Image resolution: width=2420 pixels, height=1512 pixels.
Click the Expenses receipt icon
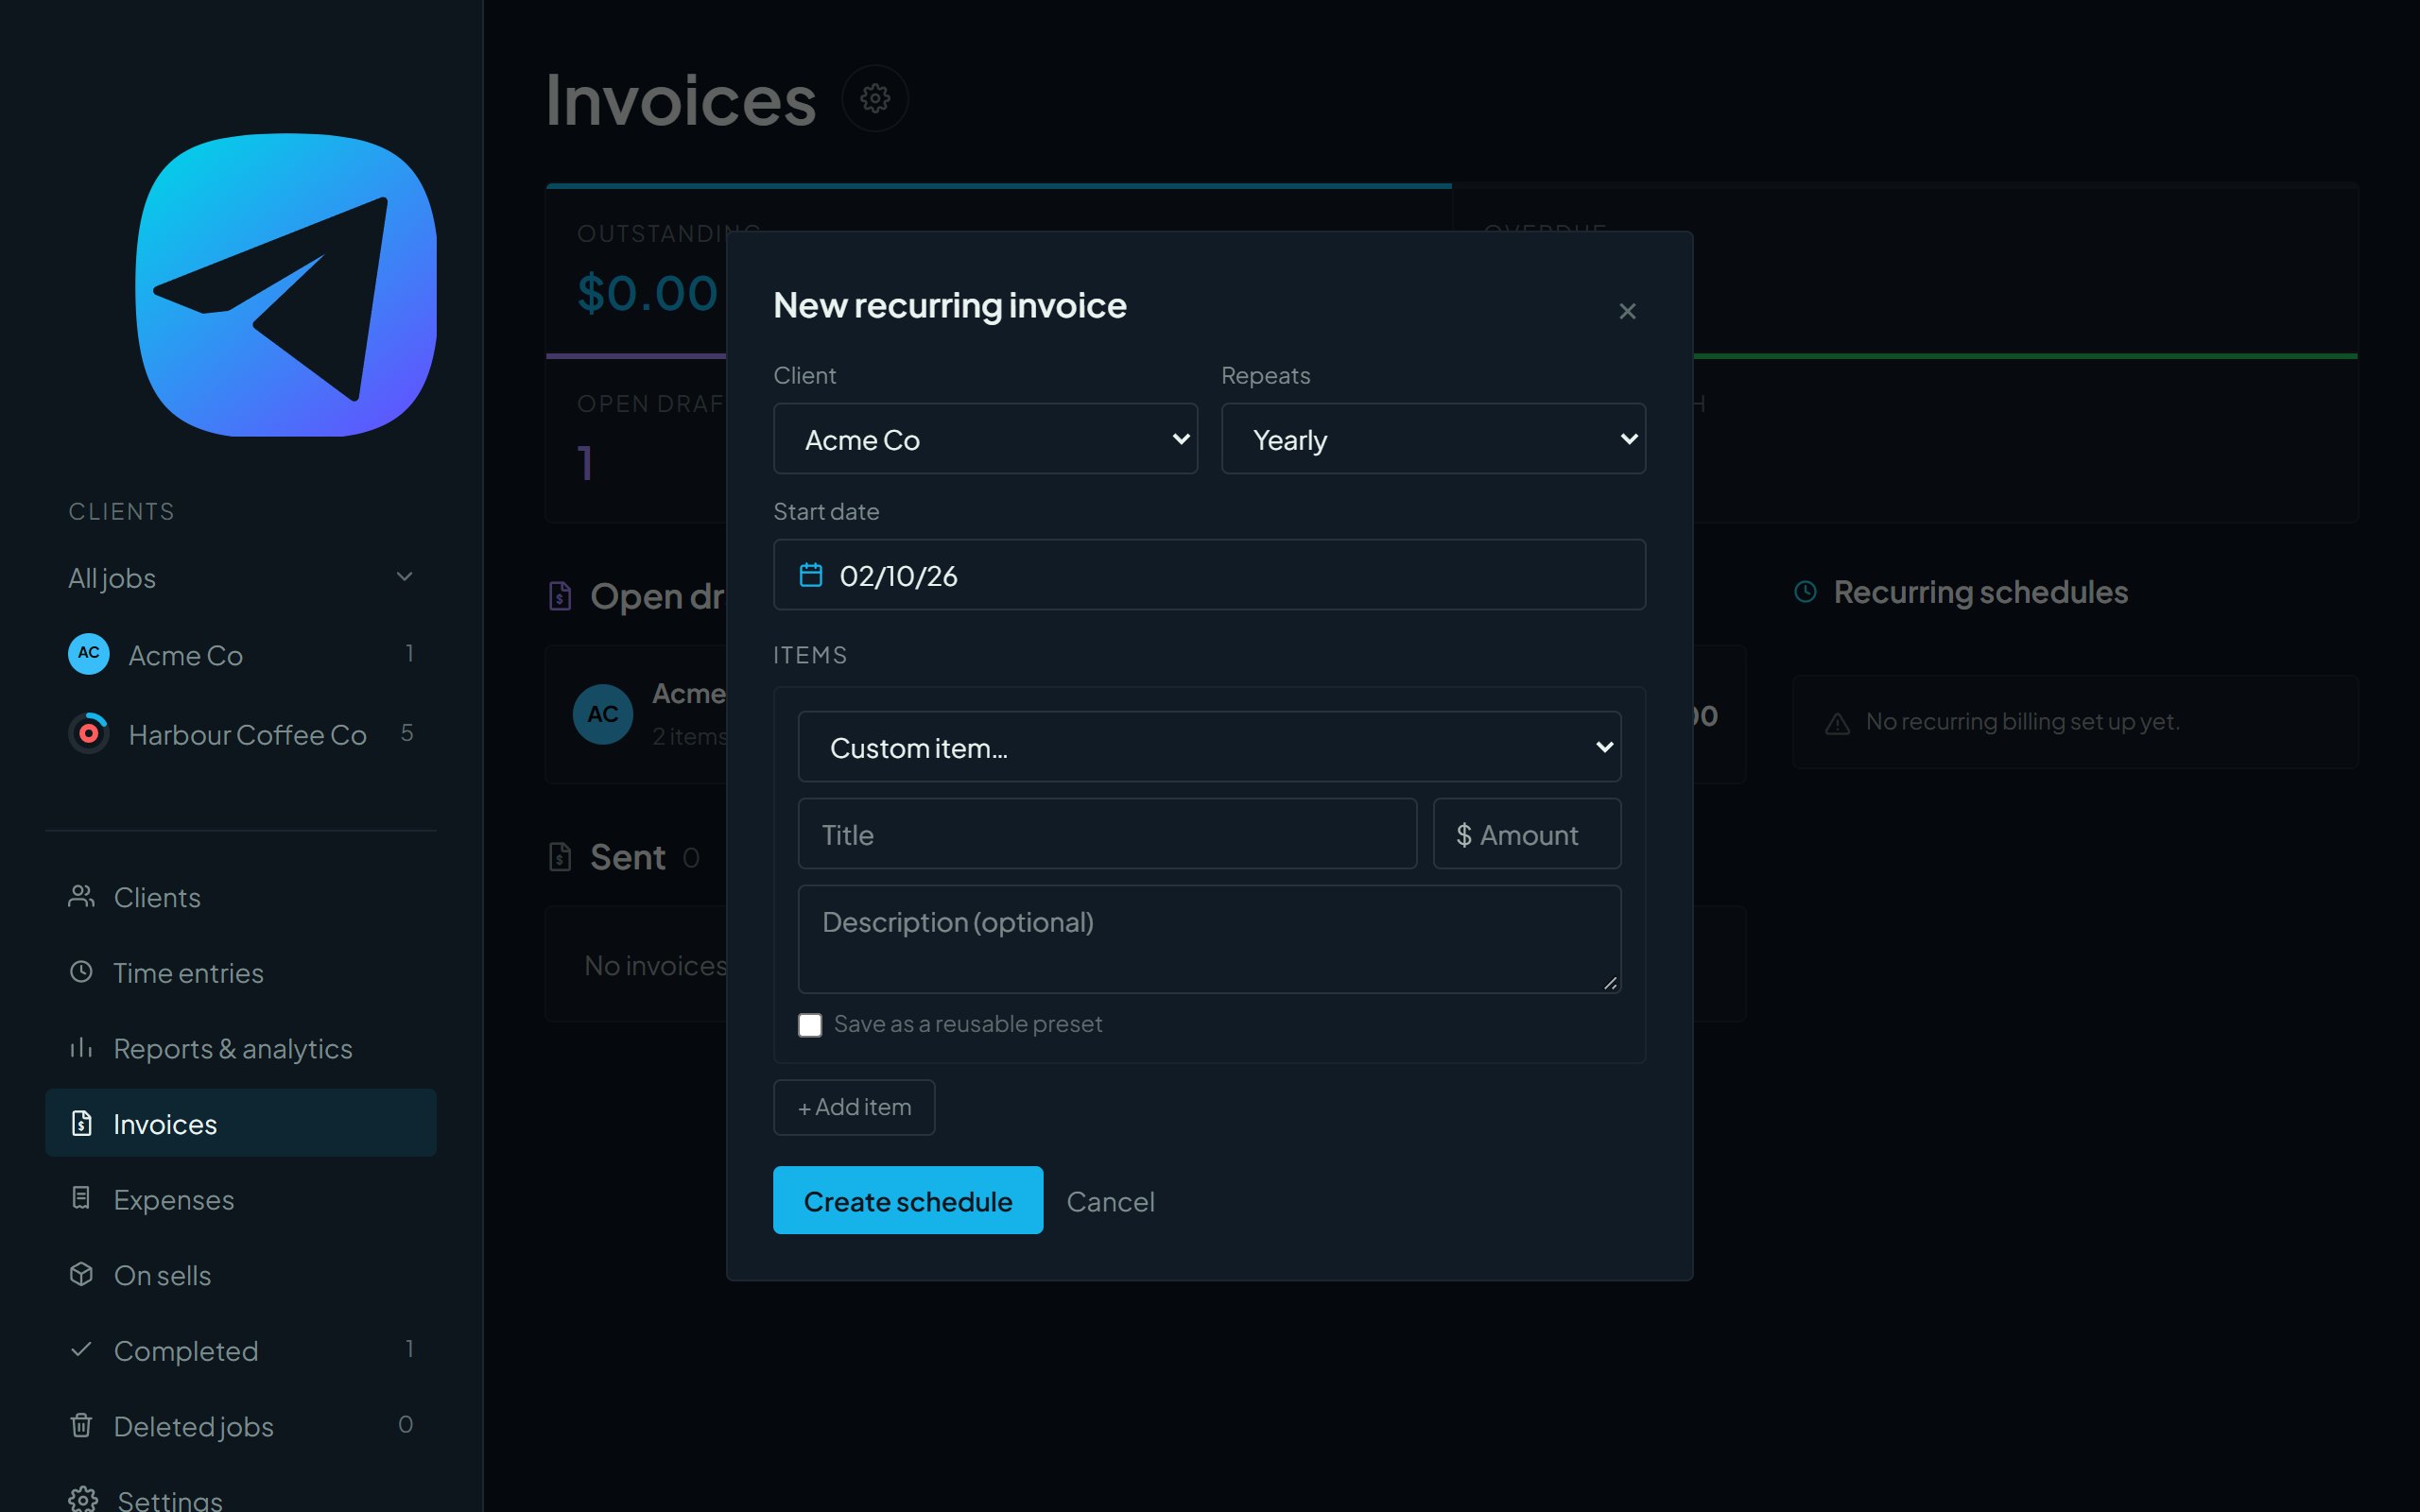[x=81, y=1198]
